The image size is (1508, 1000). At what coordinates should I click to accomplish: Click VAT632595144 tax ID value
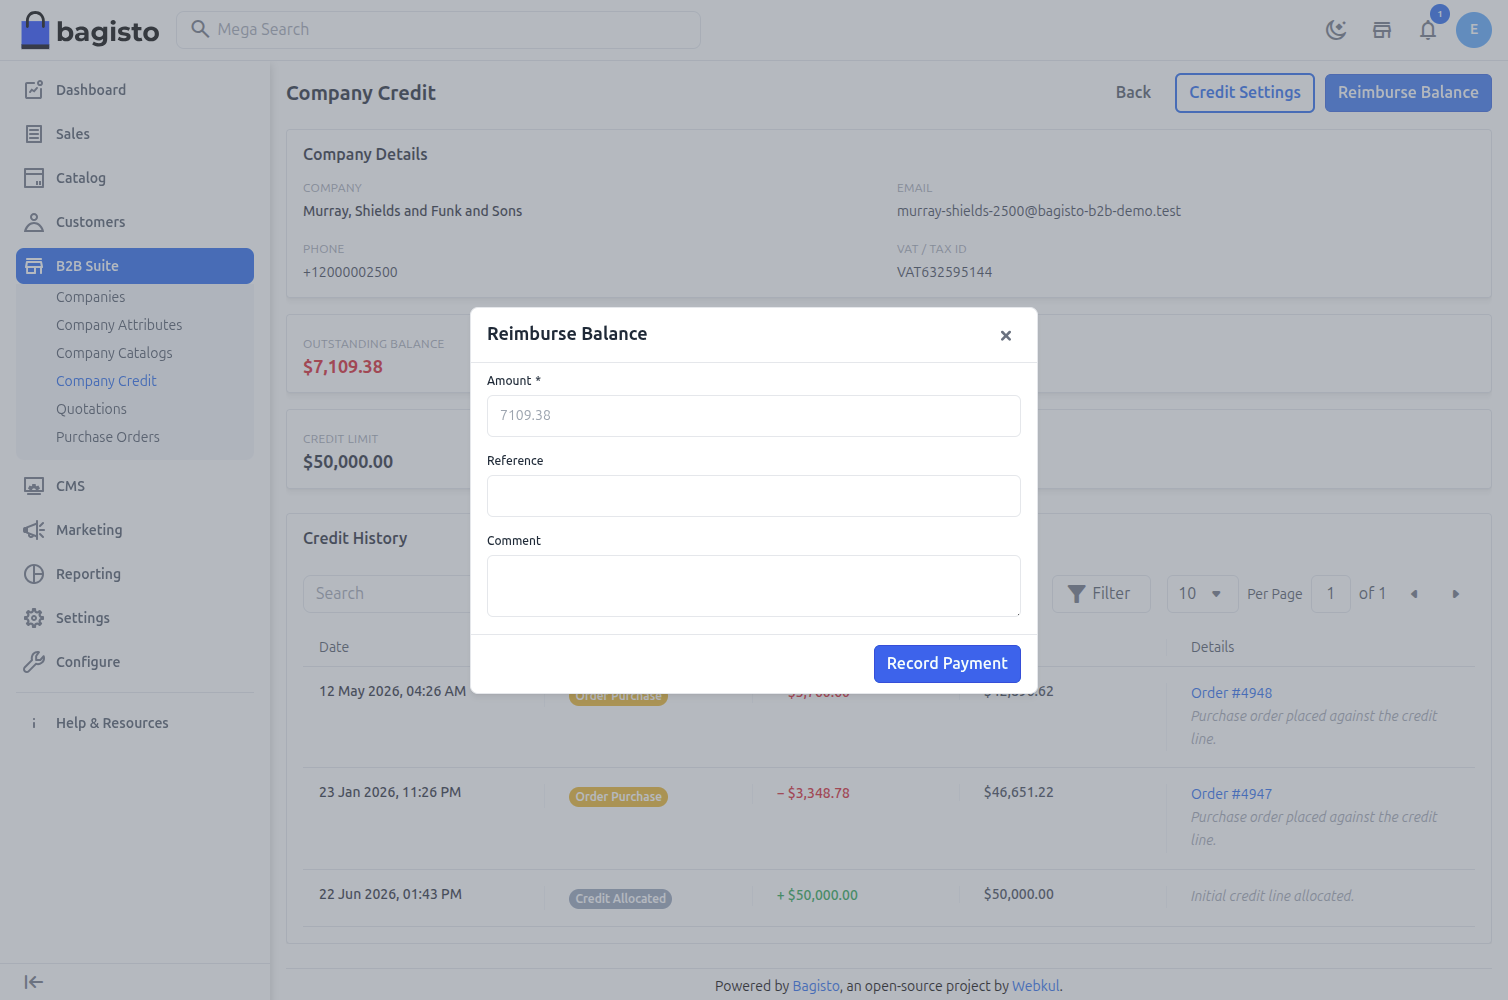(944, 272)
